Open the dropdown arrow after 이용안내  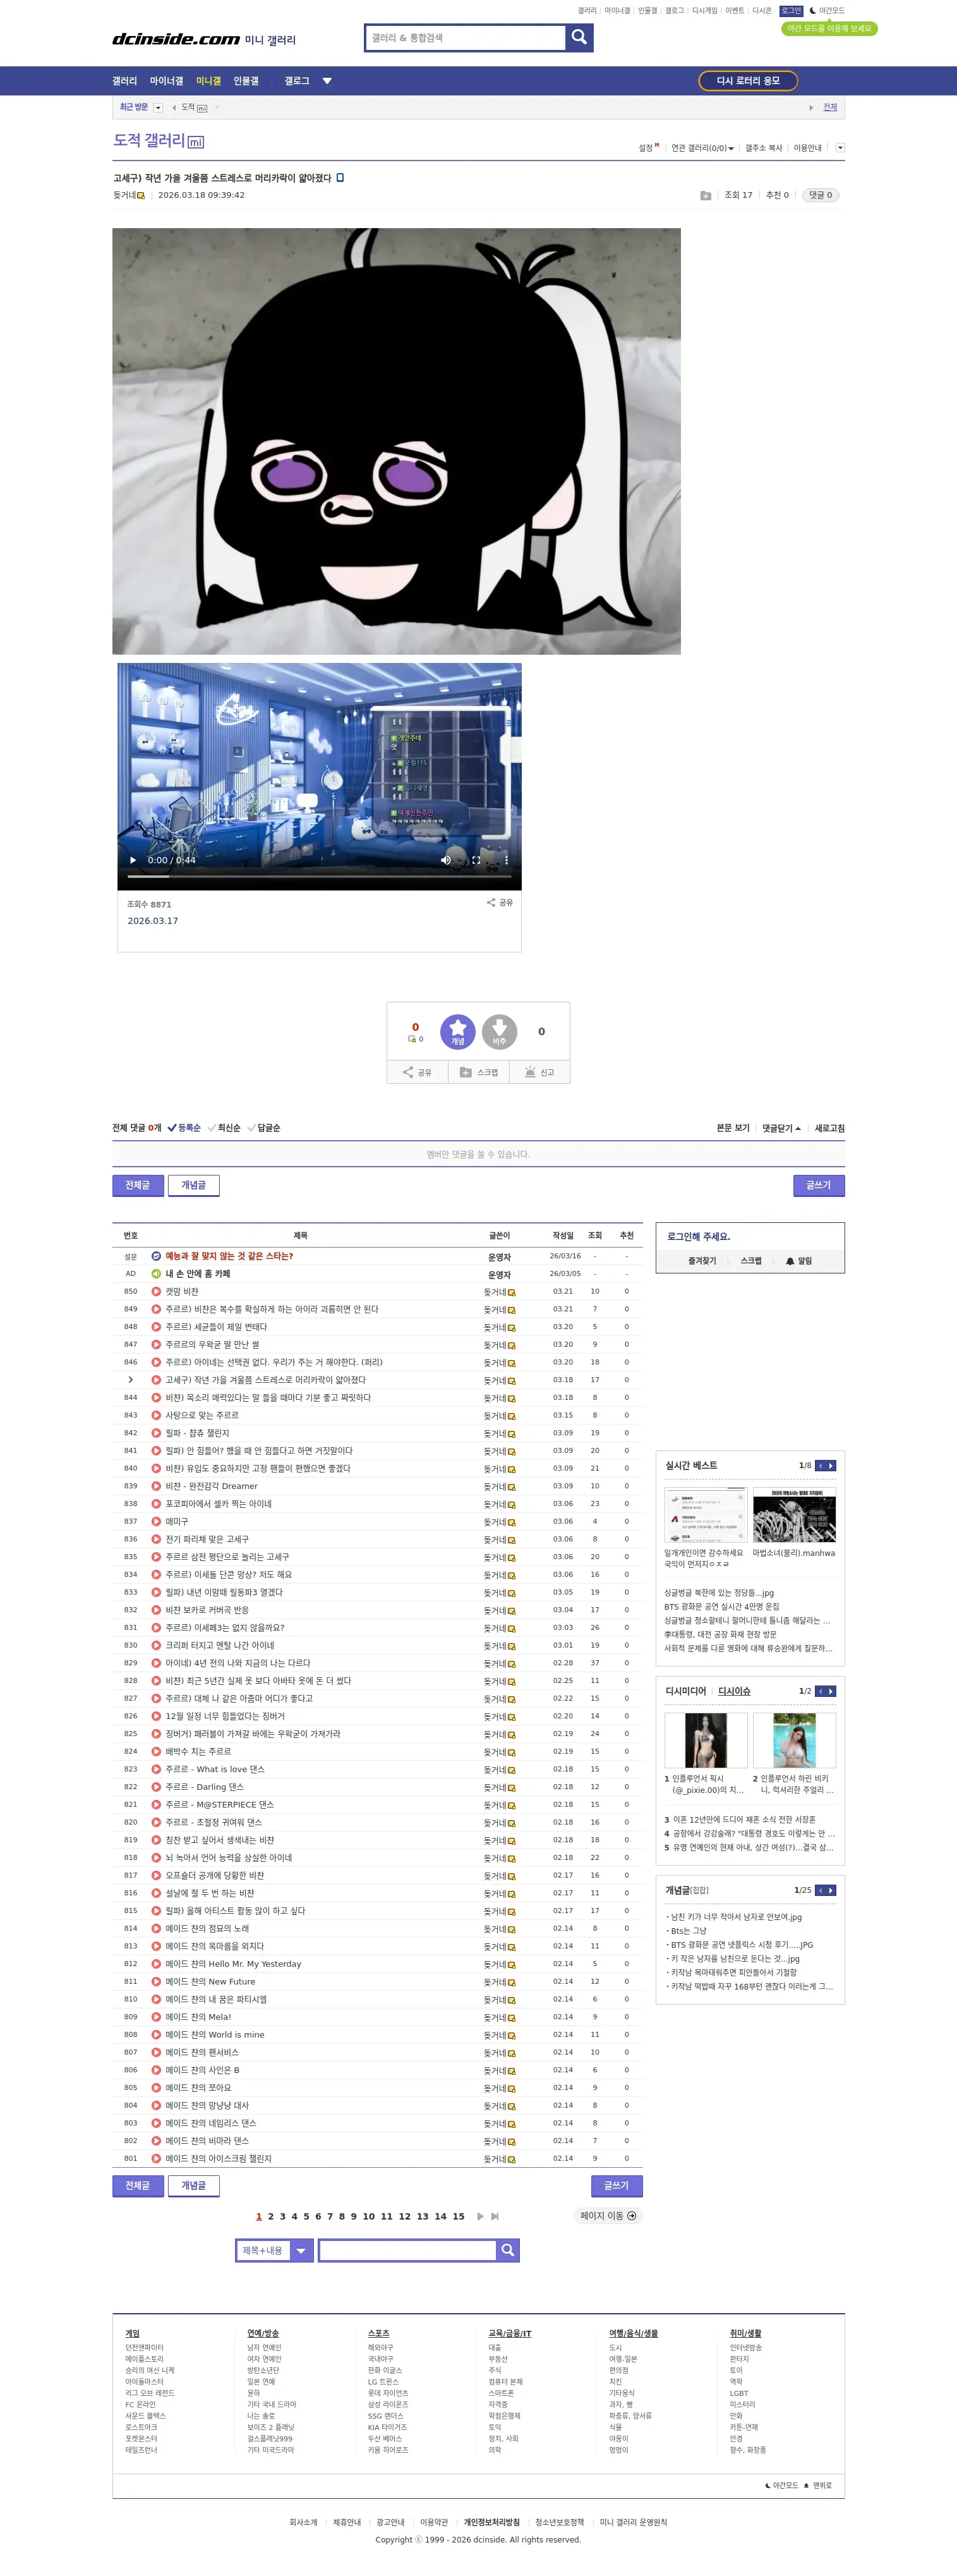[x=840, y=148]
